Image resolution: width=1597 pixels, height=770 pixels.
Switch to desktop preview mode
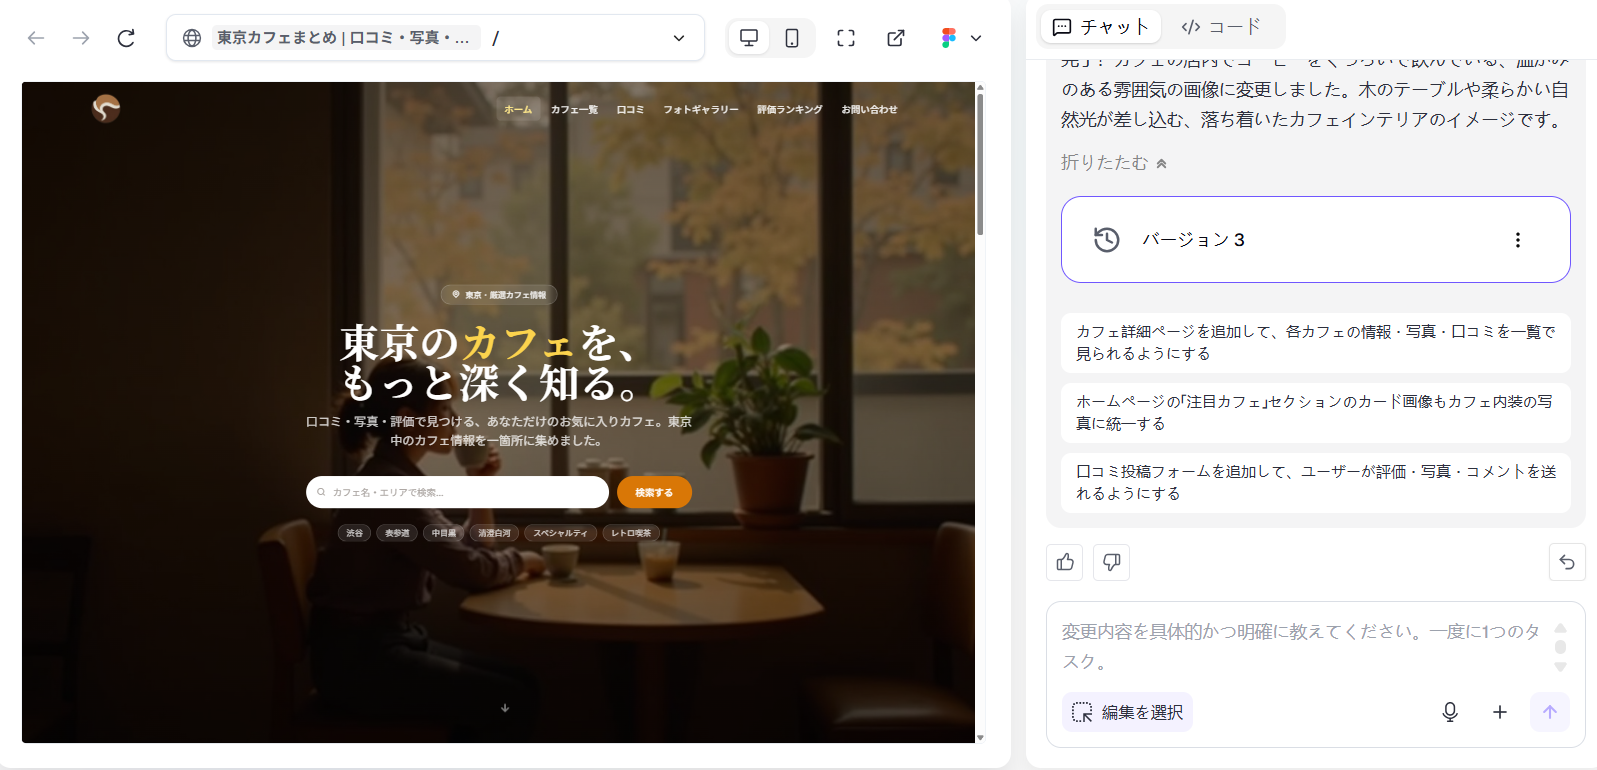click(749, 38)
